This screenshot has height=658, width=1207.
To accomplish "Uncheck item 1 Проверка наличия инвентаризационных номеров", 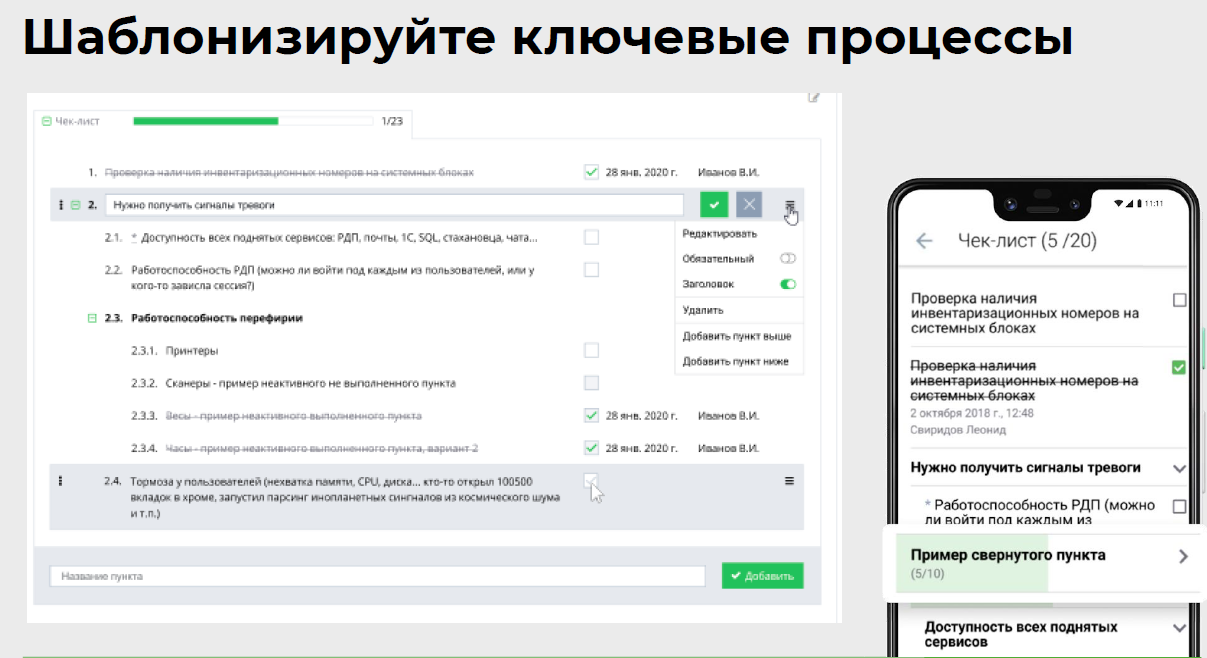I will coord(591,172).
